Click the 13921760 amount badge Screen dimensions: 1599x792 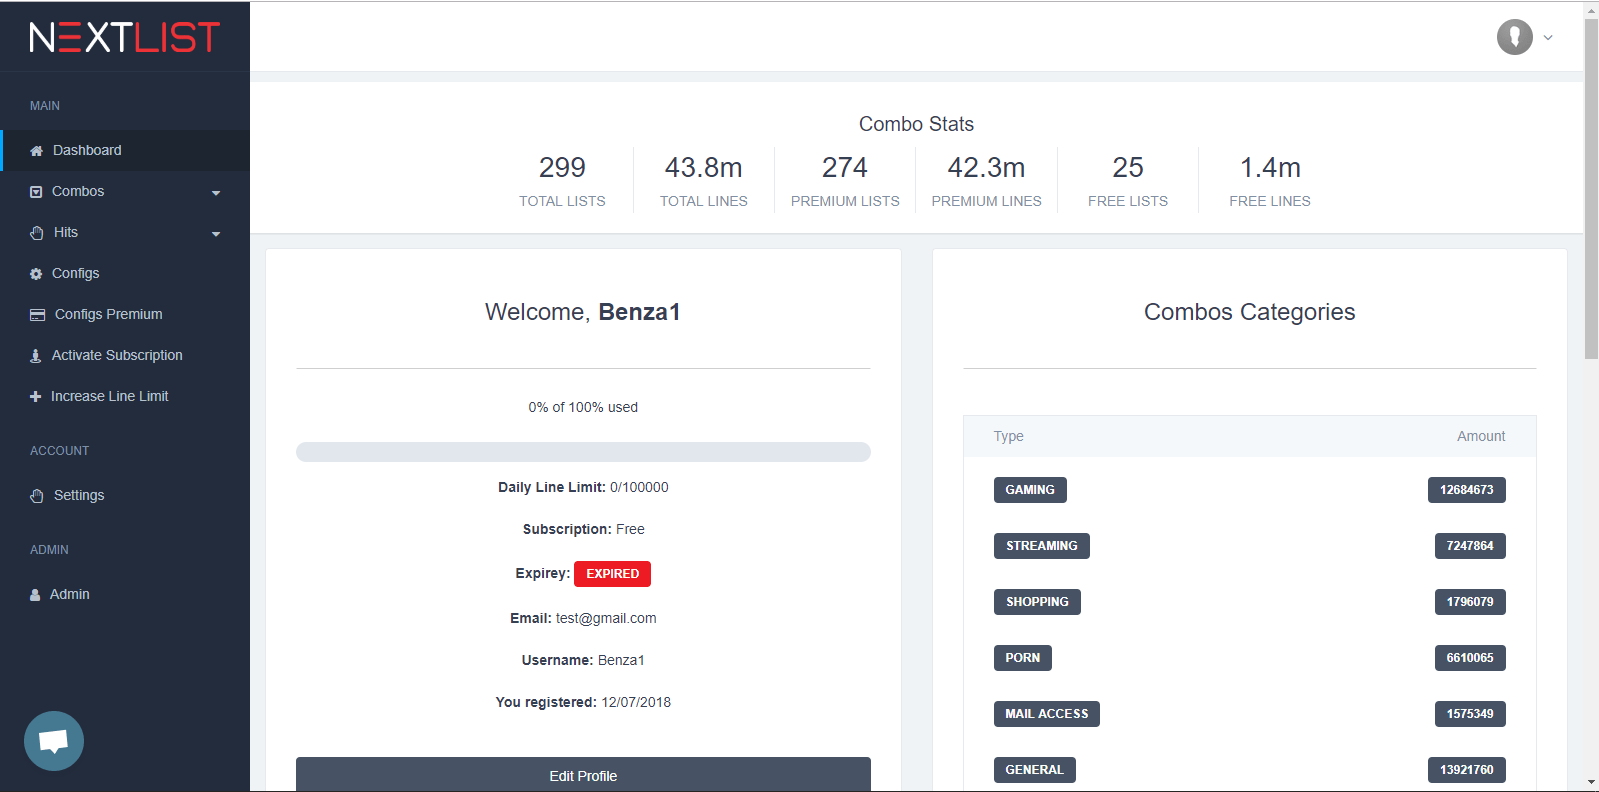(x=1467, y=770)
